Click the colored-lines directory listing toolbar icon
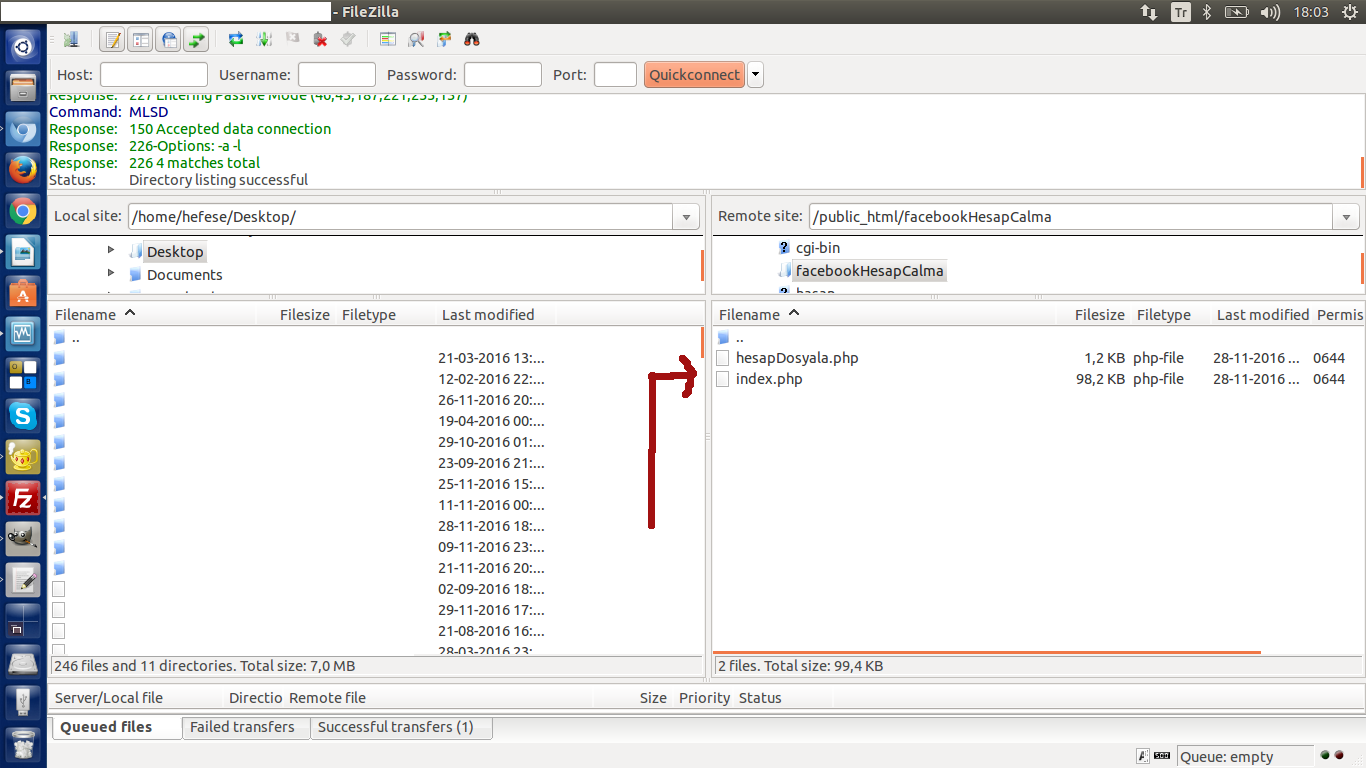The image size is (1366, 768). (388, 40)
